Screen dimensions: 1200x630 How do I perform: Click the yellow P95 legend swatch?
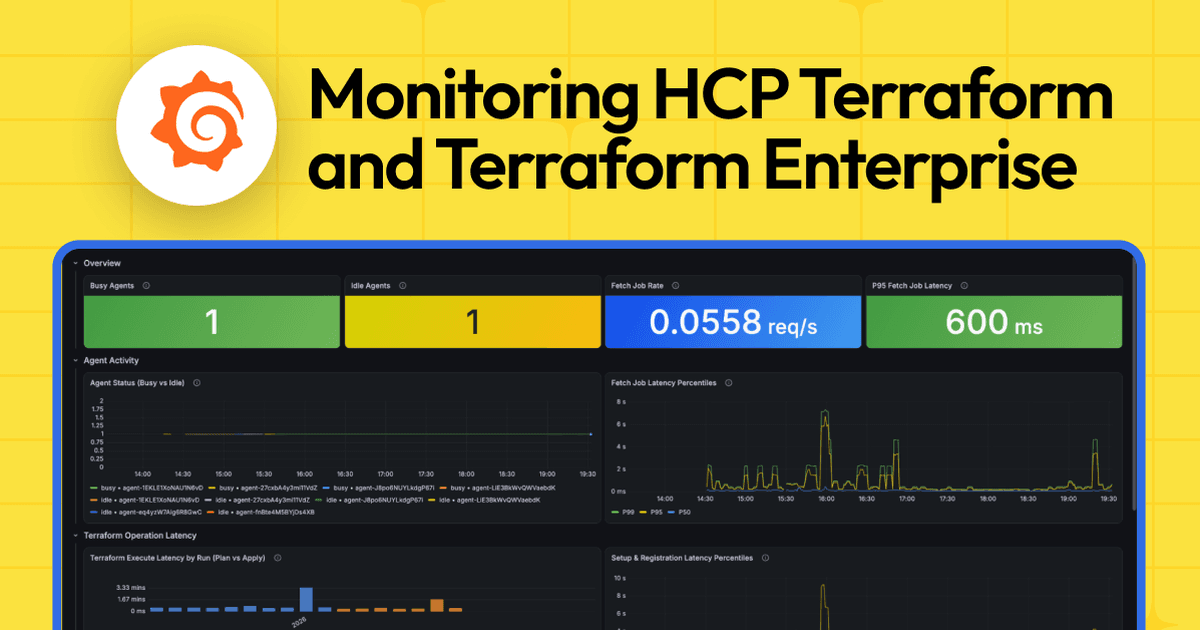[x=643, y=511]
